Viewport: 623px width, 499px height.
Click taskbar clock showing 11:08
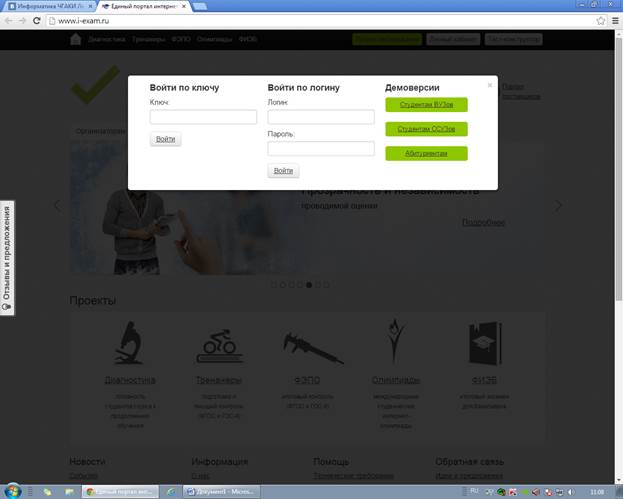pos(597,492)
